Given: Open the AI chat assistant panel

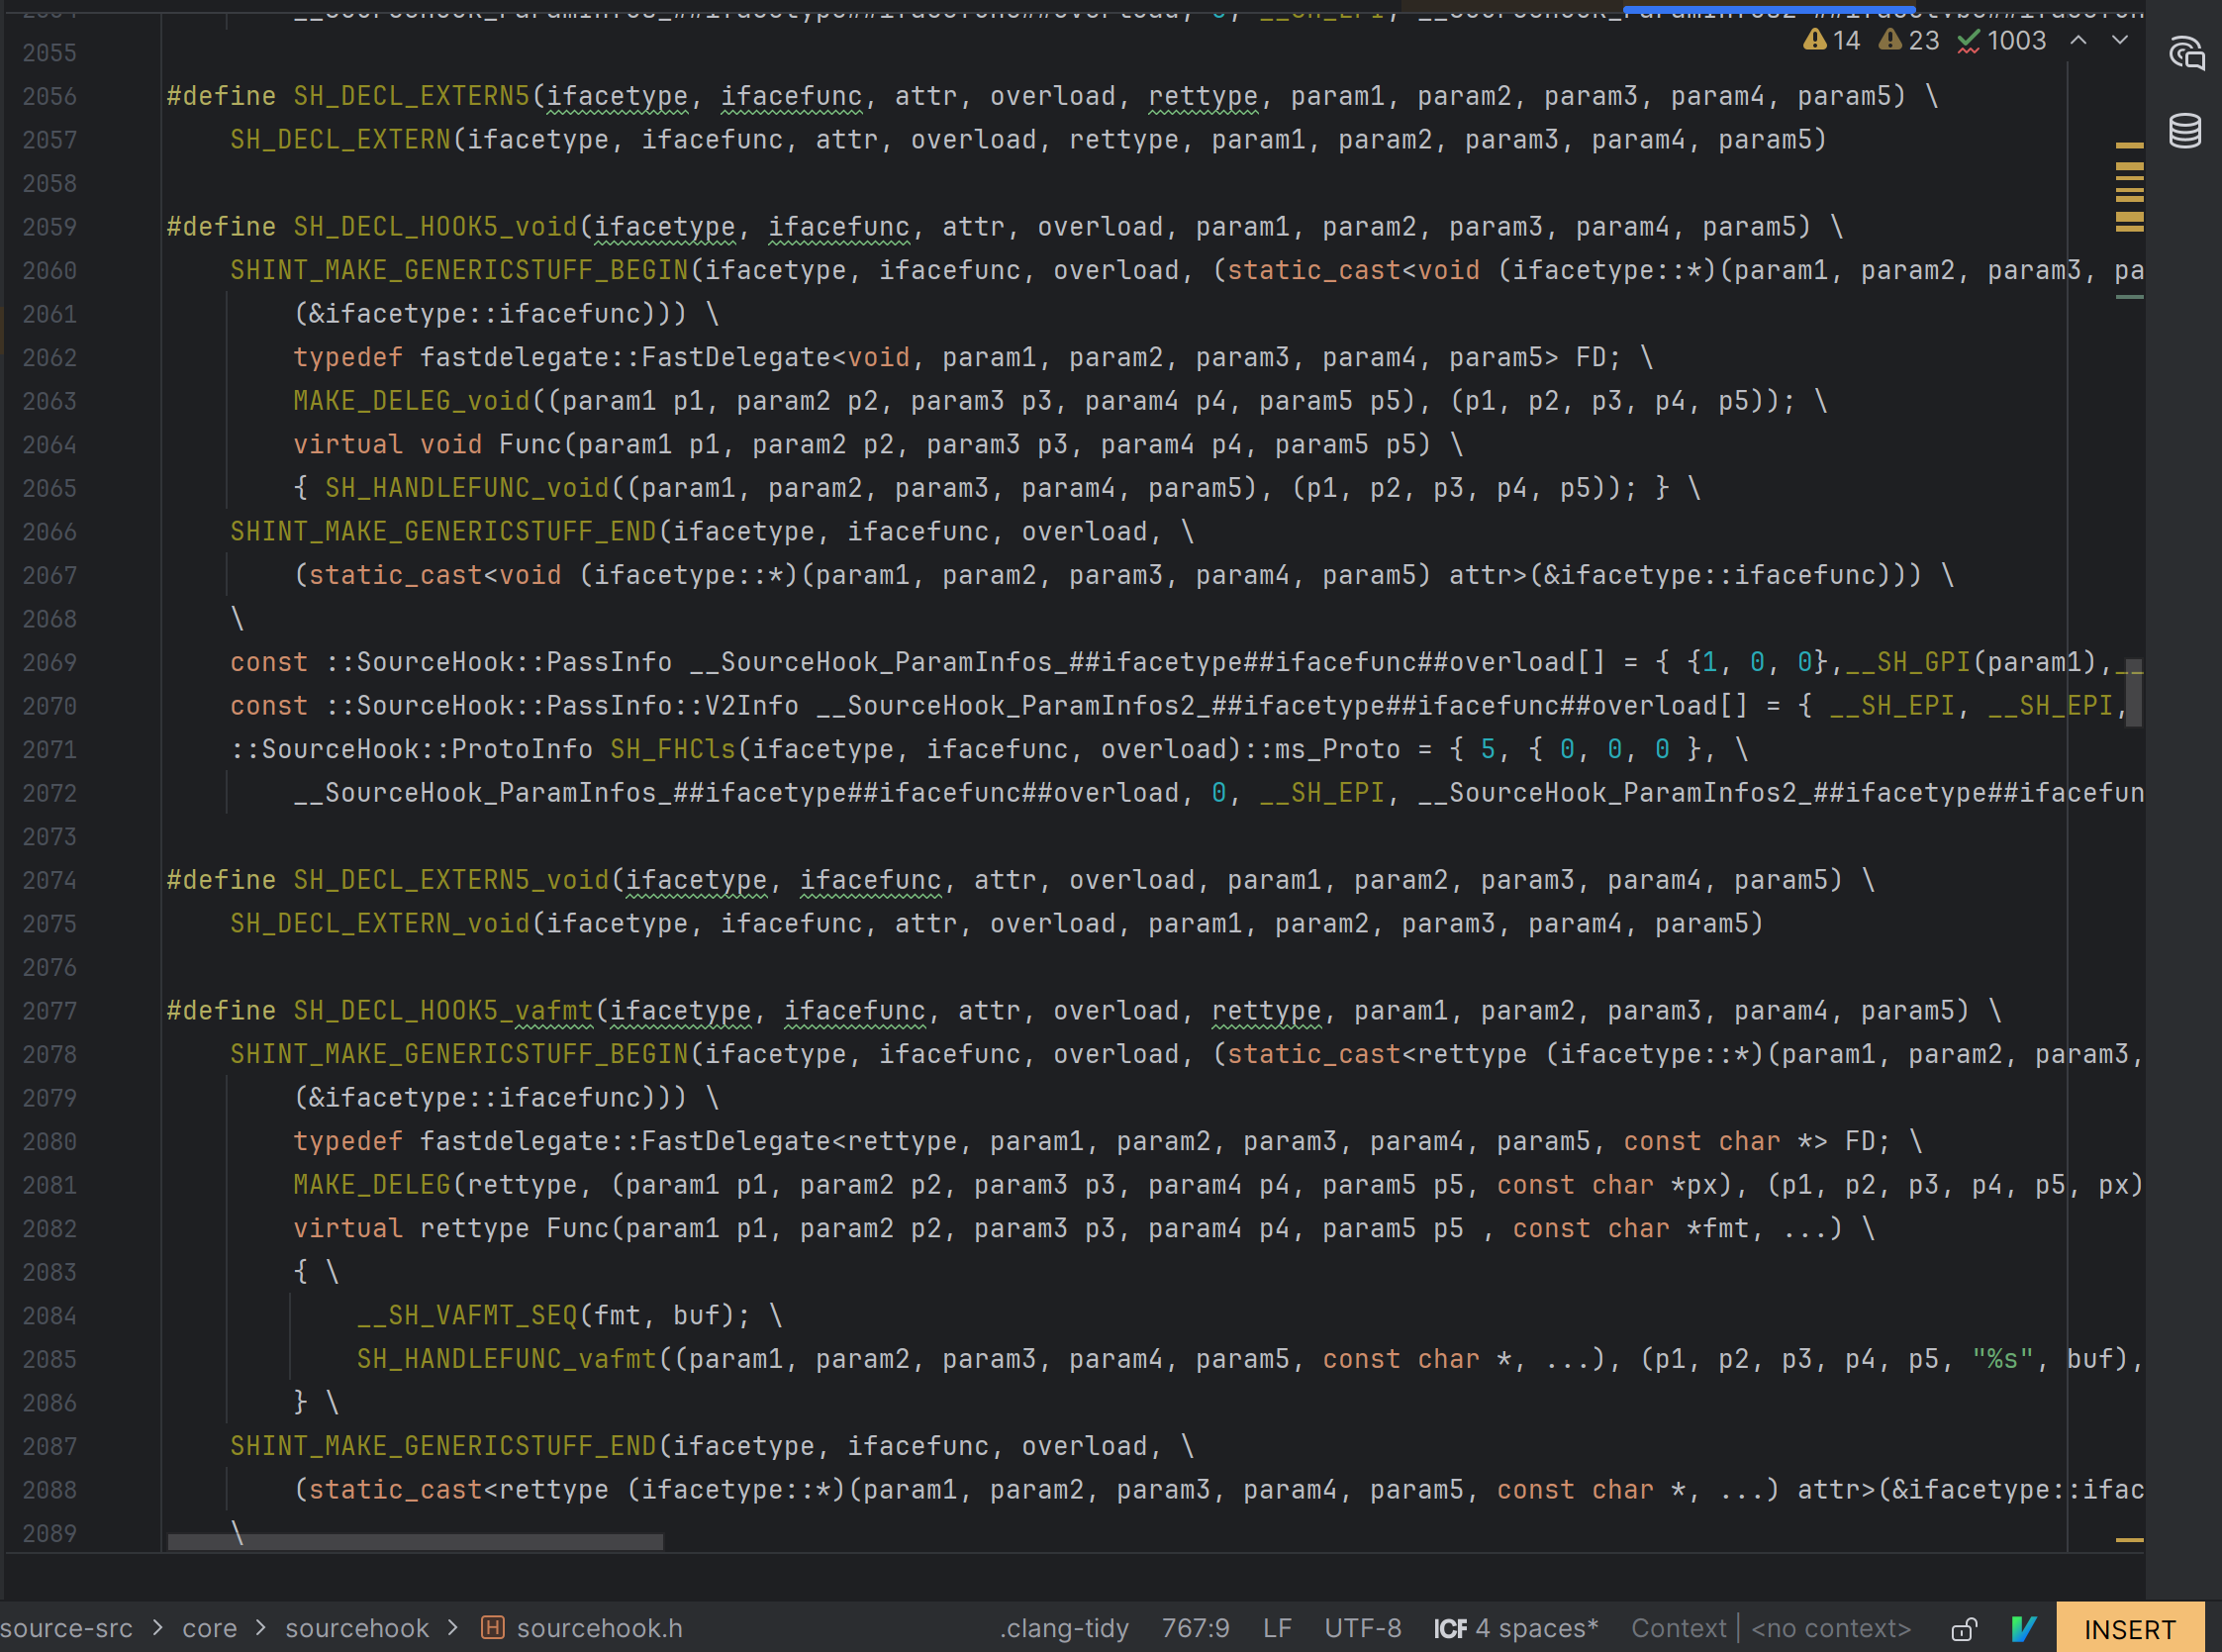Looking at the screenshot, I should pyautogui.click(x=2185, y=53).
